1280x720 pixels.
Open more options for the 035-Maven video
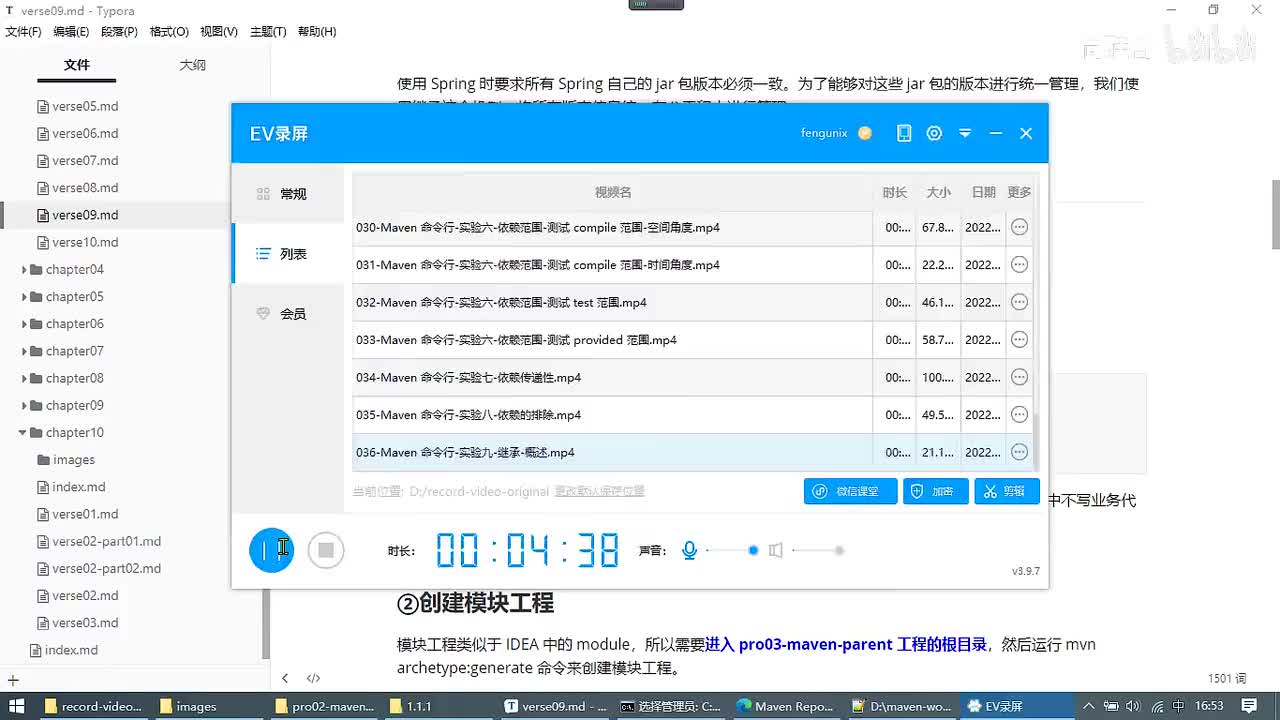click(1019, 415)
